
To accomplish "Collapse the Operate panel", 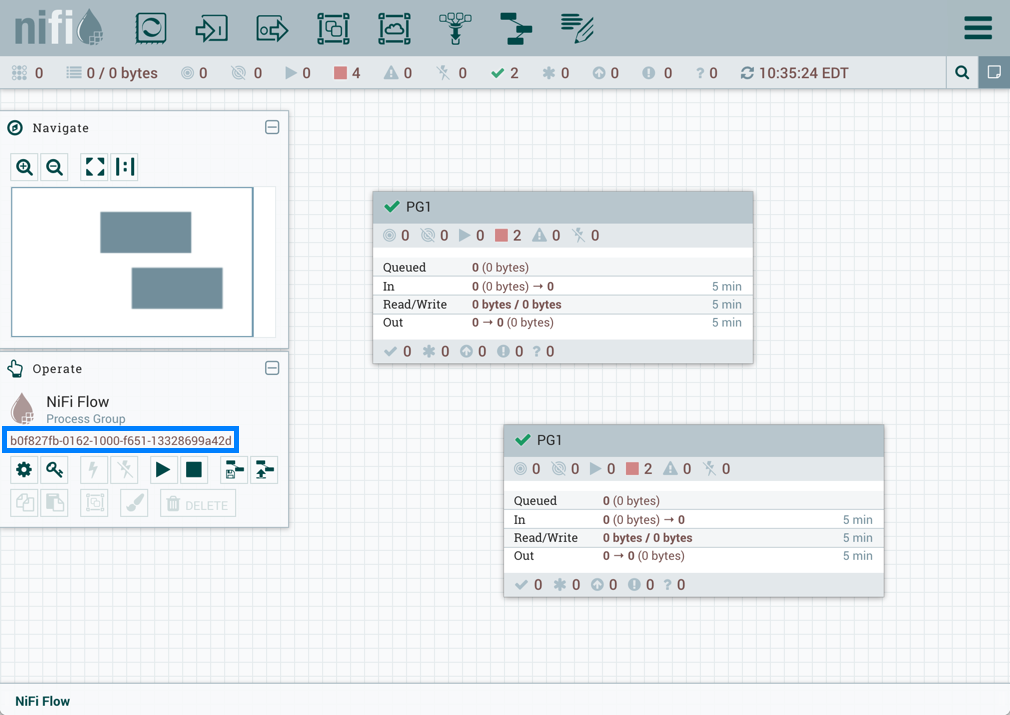I will click(271, 368).
